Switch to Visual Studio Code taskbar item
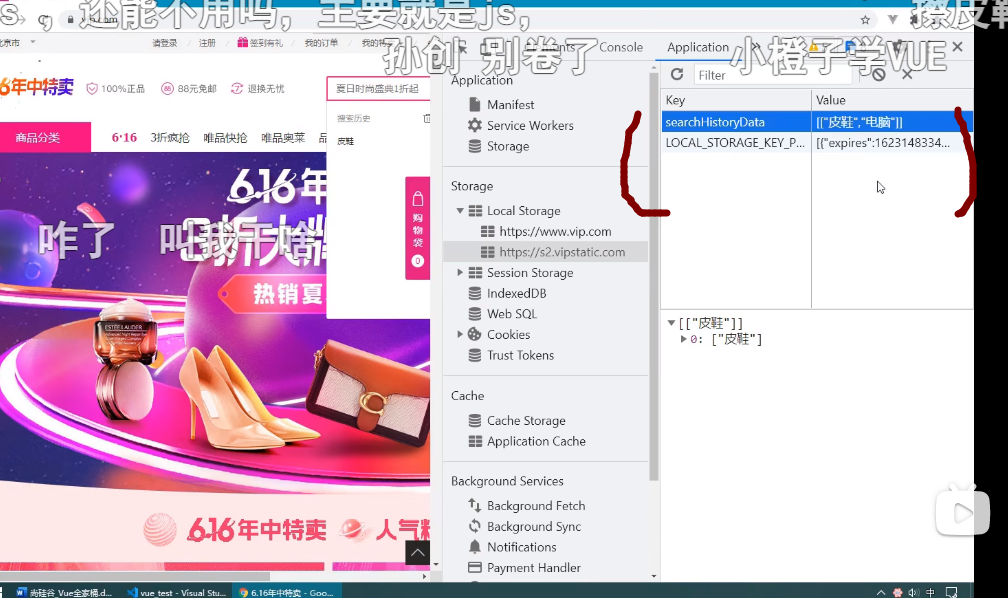This screenshot has width=1008, height=598. (176, 592)
